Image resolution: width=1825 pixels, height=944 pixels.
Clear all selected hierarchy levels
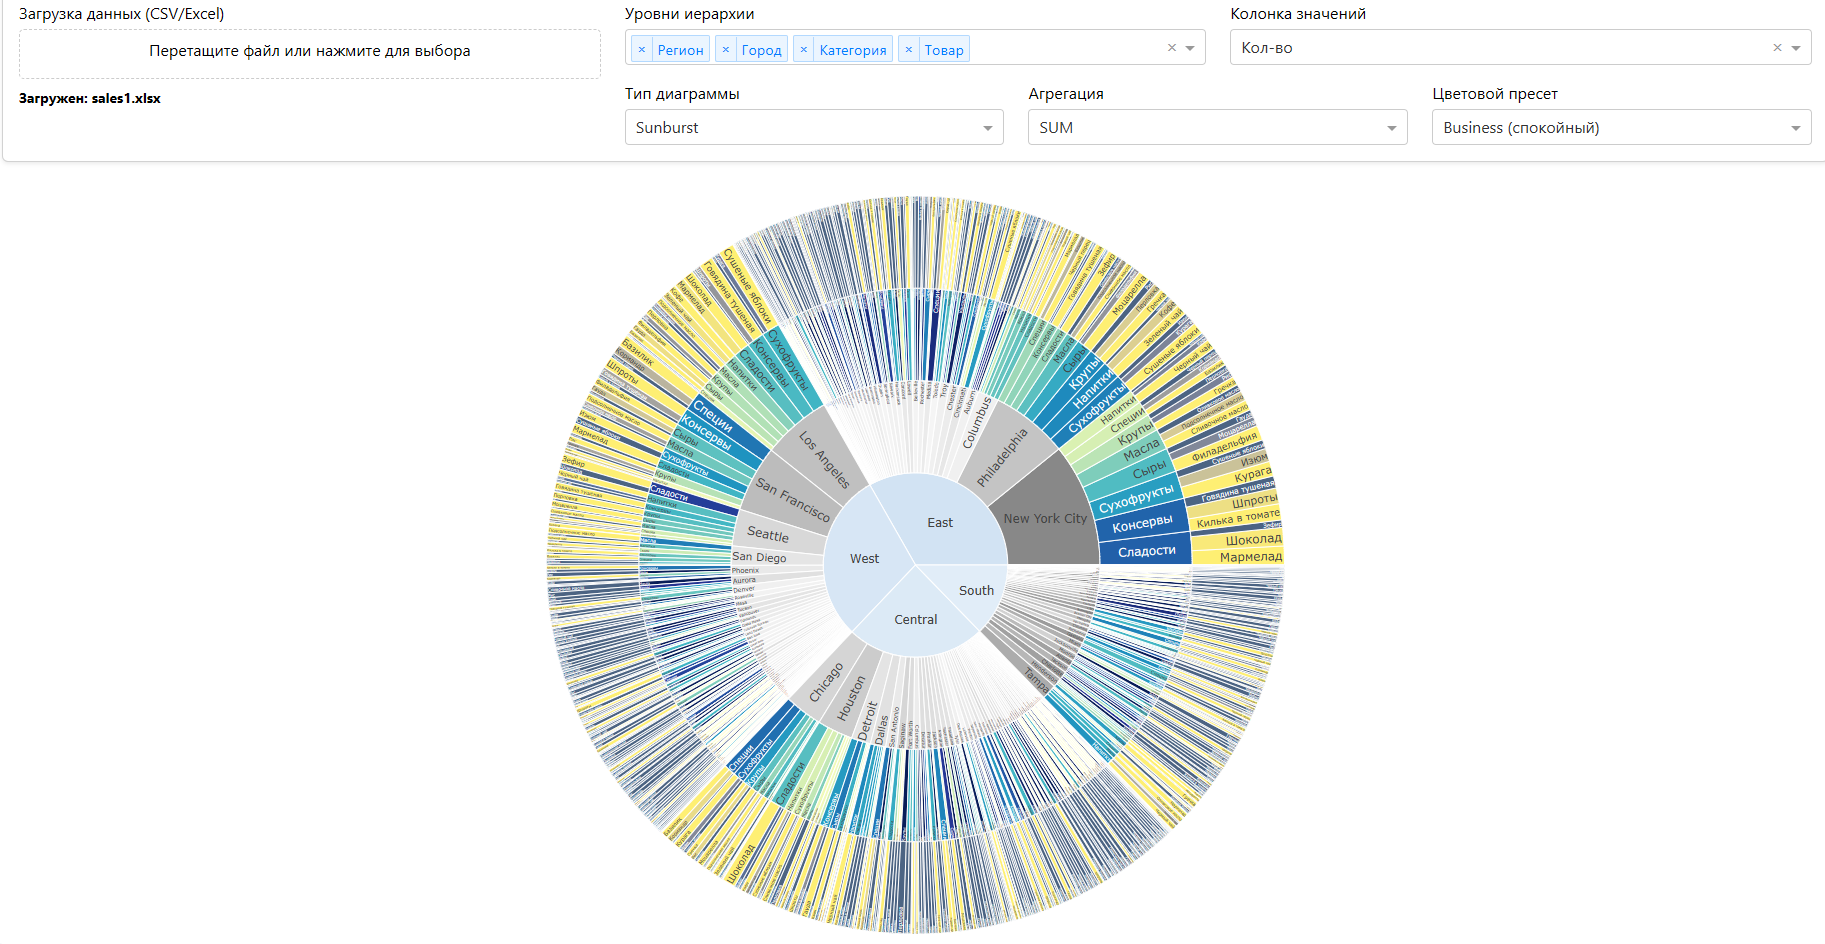point(1171,48)
